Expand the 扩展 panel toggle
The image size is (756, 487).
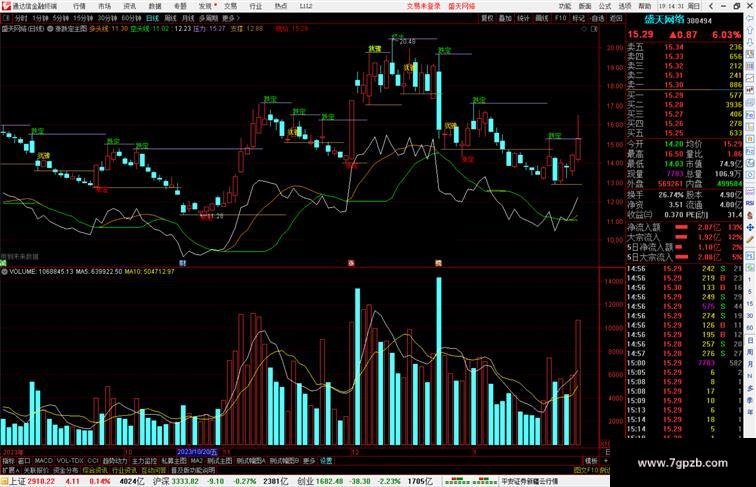click(10, 470)
